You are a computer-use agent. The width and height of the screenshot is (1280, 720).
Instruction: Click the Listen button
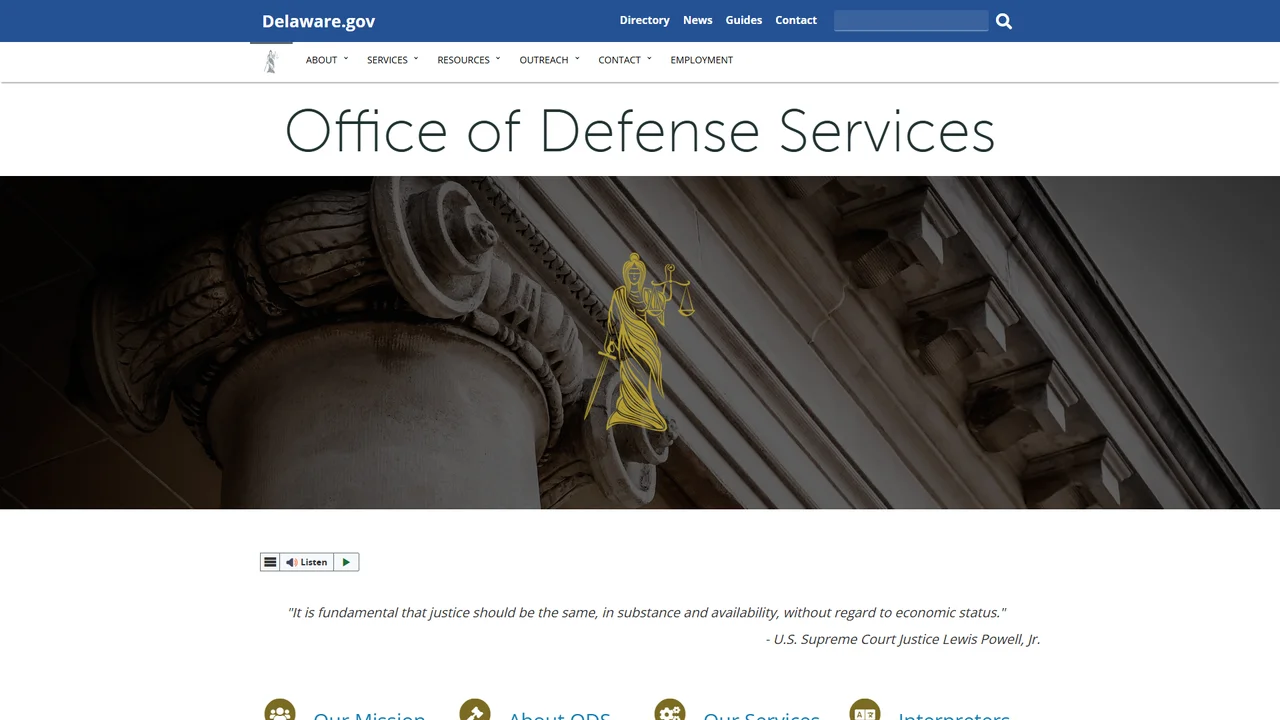307,562
